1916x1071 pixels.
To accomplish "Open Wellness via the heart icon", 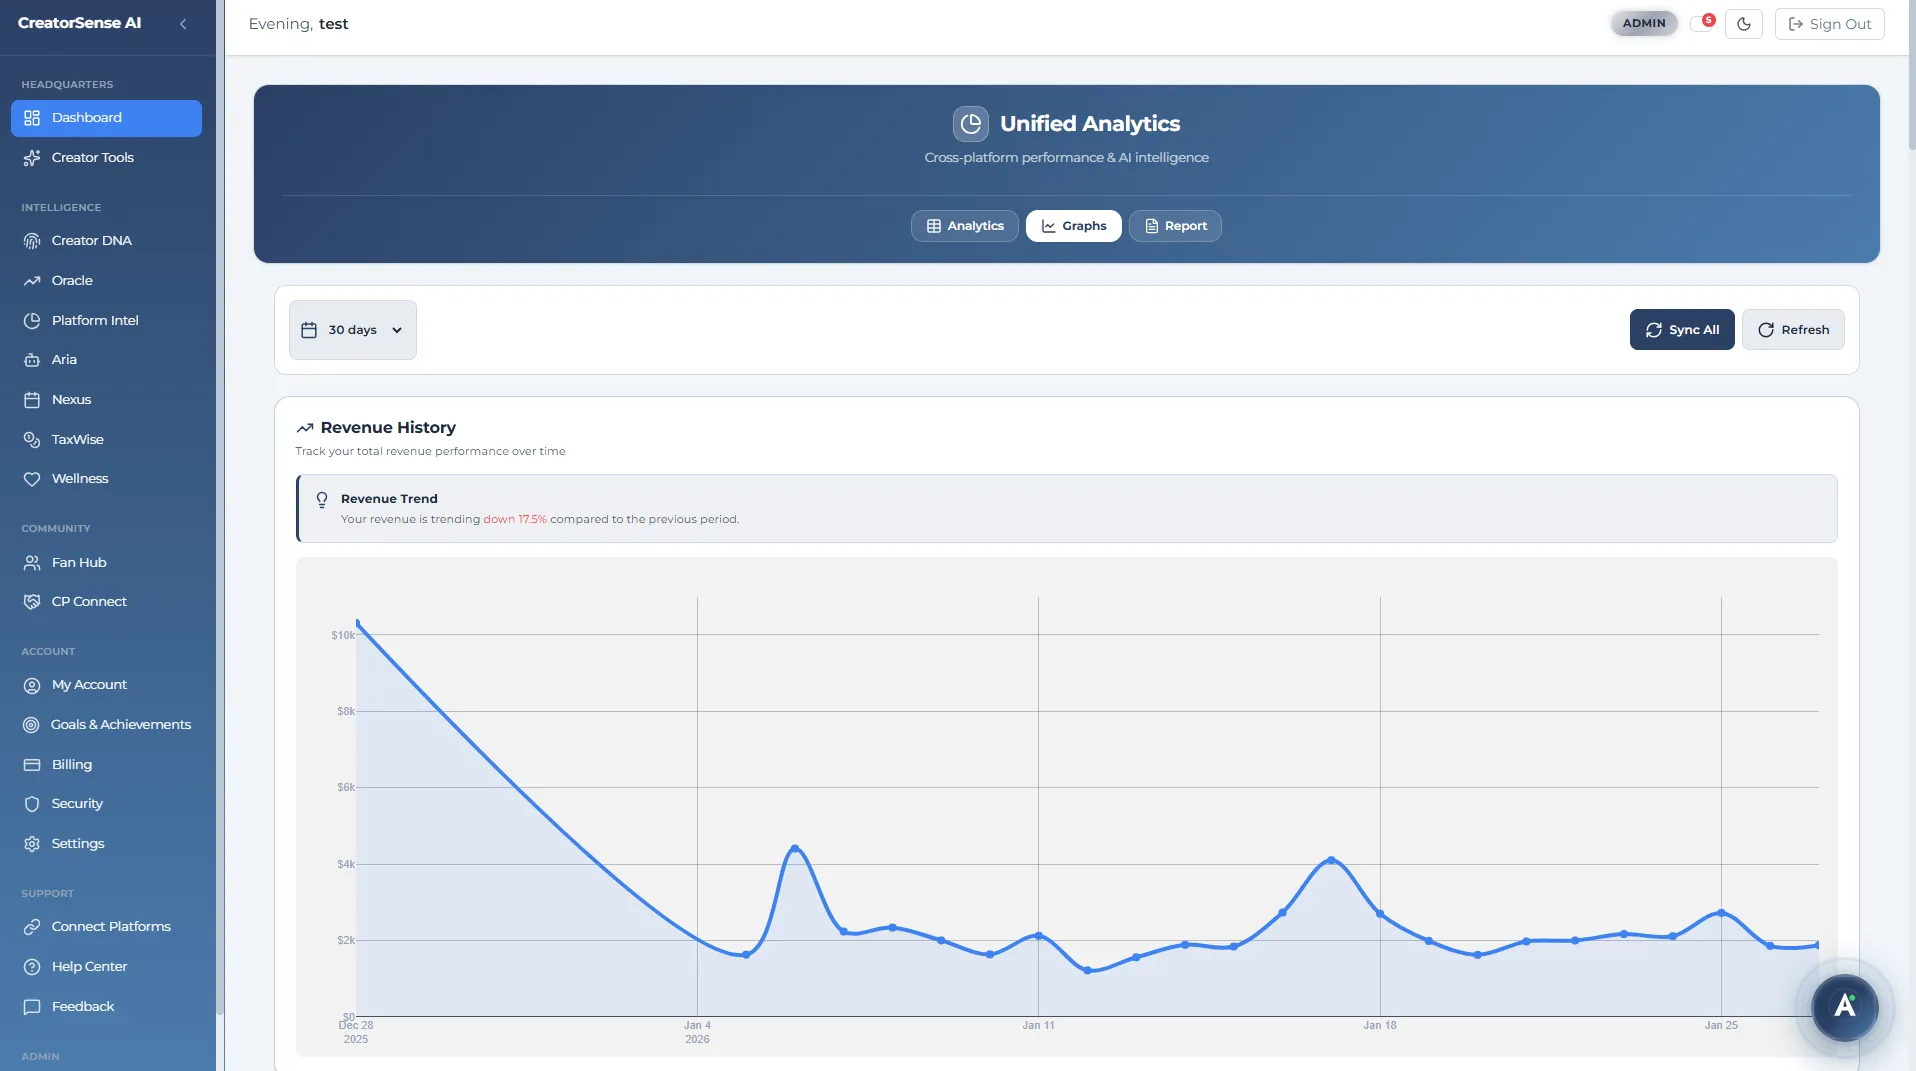I will pos(32,478).
